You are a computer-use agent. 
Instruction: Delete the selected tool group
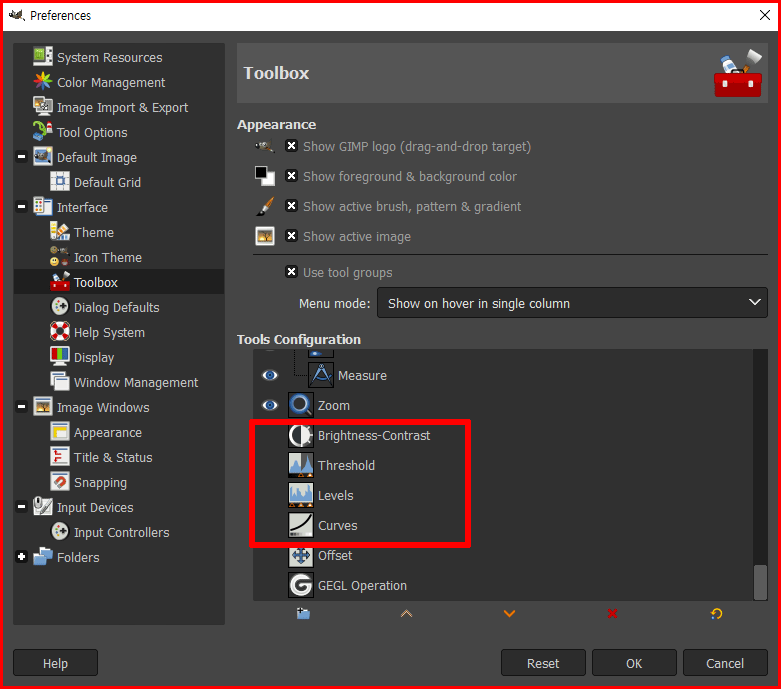pos(613,613)
